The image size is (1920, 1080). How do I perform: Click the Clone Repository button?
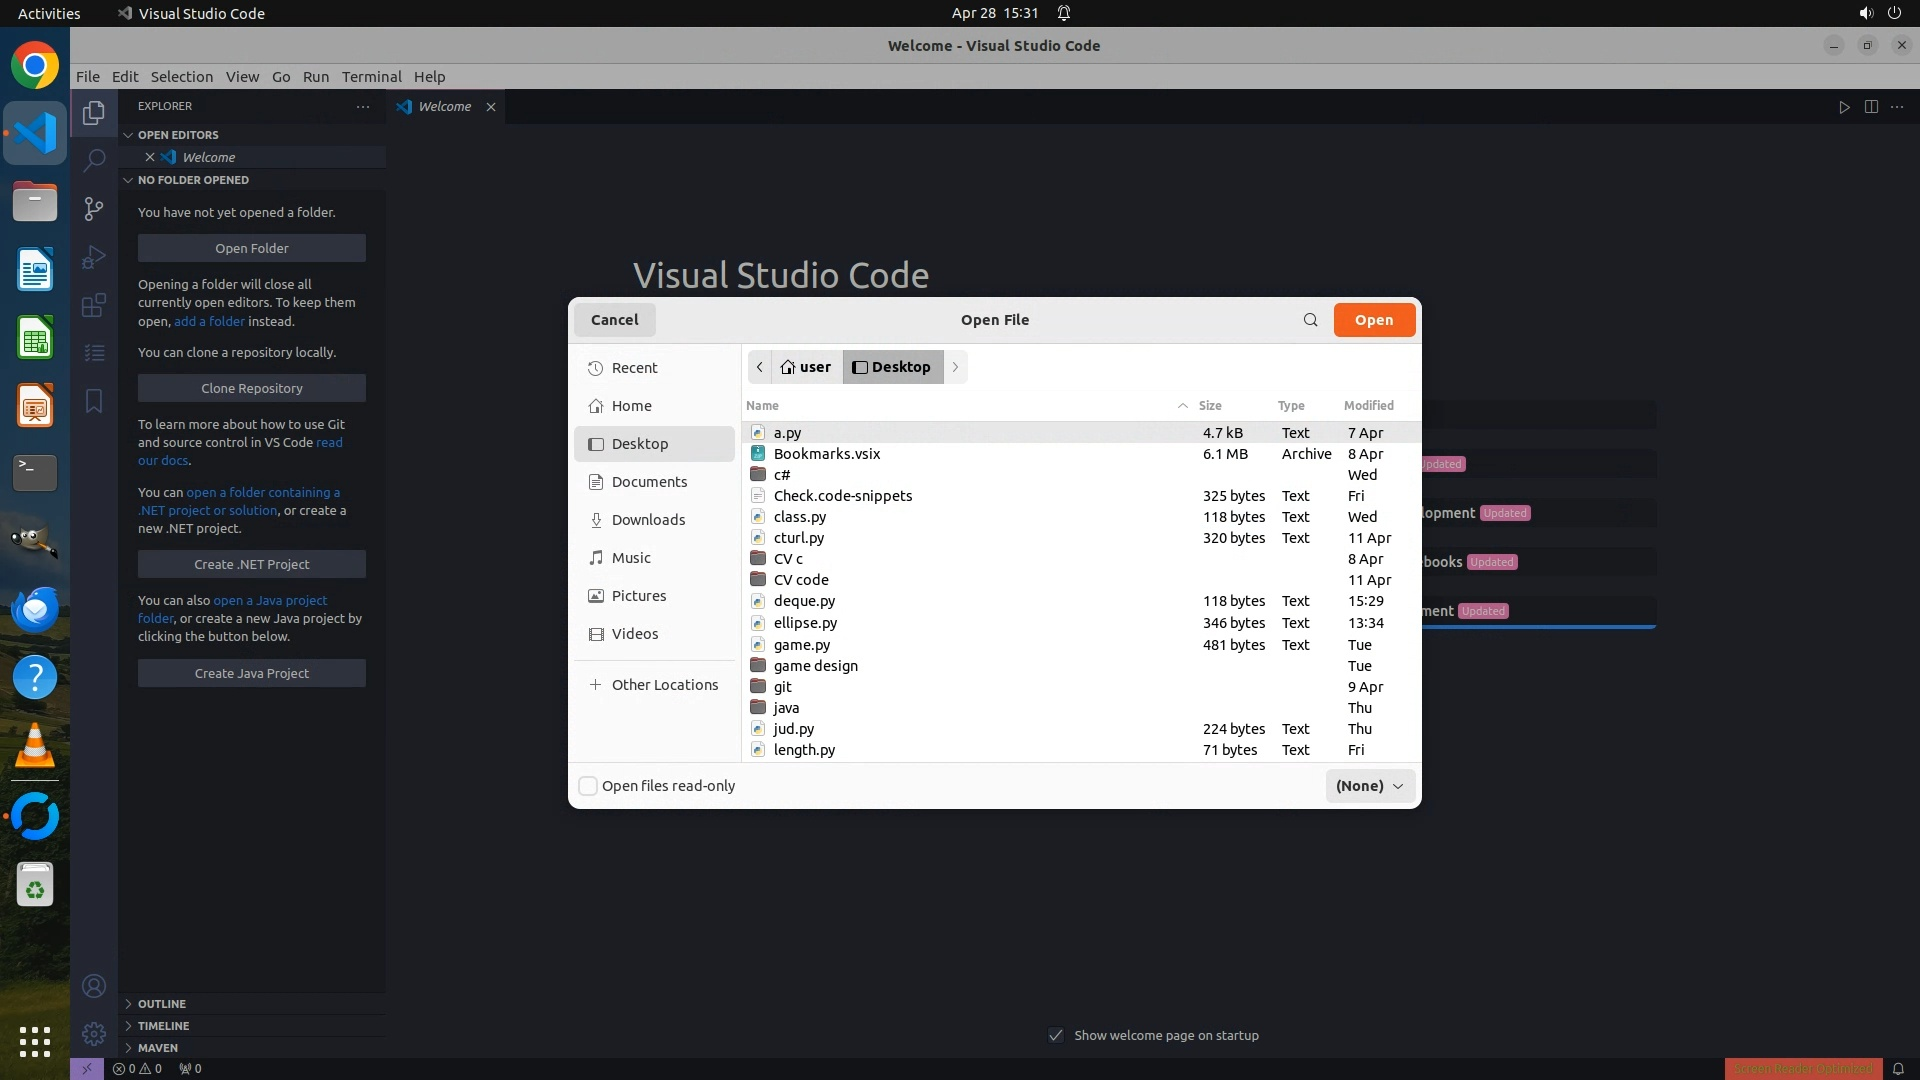click(x=251, y=388)
